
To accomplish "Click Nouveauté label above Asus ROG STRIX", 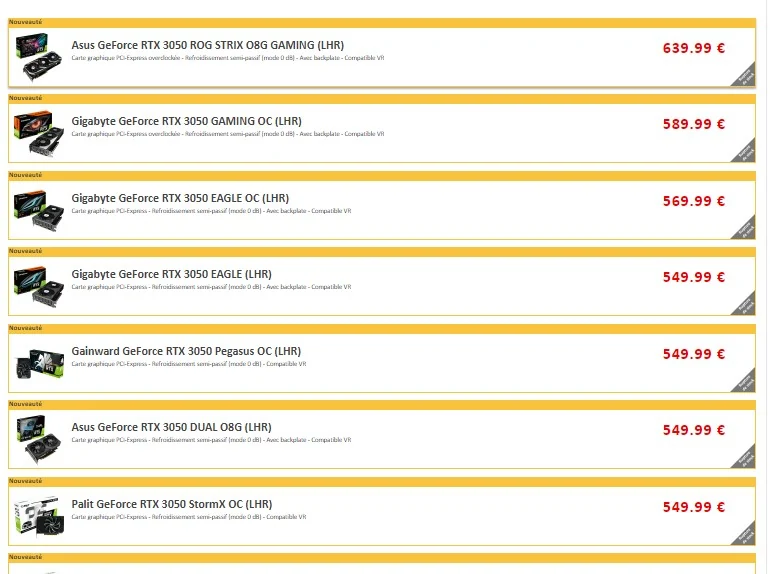I will click(x=26, y=22).
